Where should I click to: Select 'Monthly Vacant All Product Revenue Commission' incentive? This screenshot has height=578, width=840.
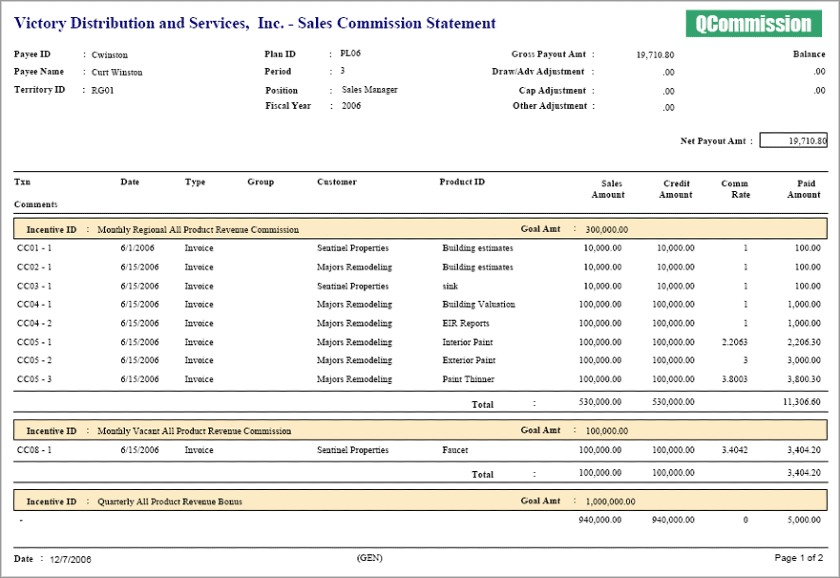[194, 431]
